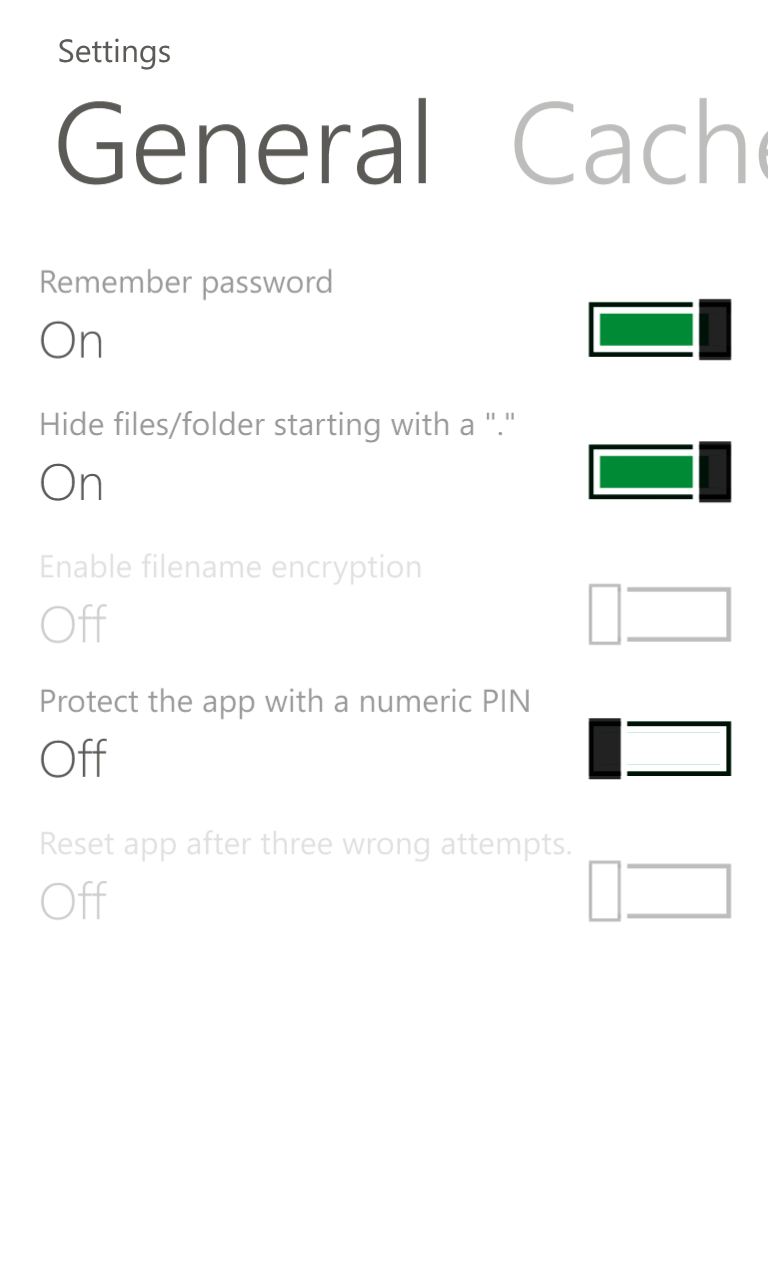Tap the On status under Remember password
The height and width of the screenshot is (1280, 768).
point(72,341)
